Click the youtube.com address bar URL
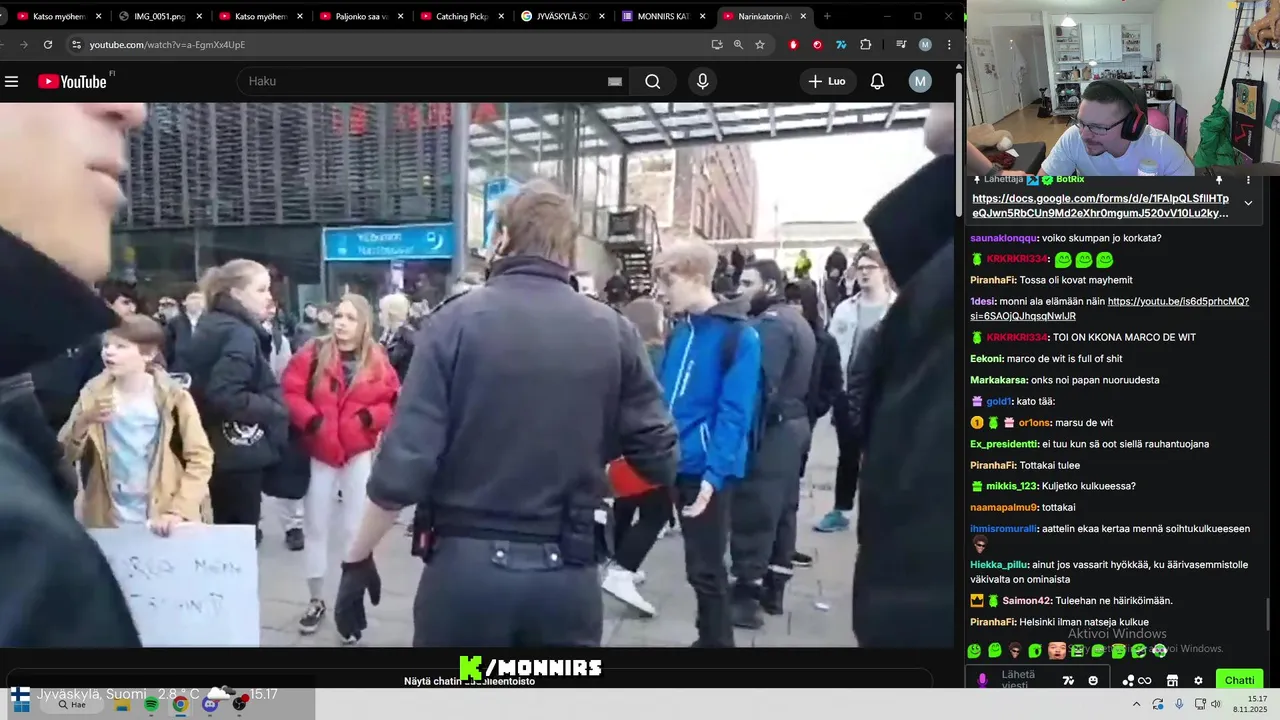The width and height of the screenshot is (1280, 720). click(x=167, y=44)
